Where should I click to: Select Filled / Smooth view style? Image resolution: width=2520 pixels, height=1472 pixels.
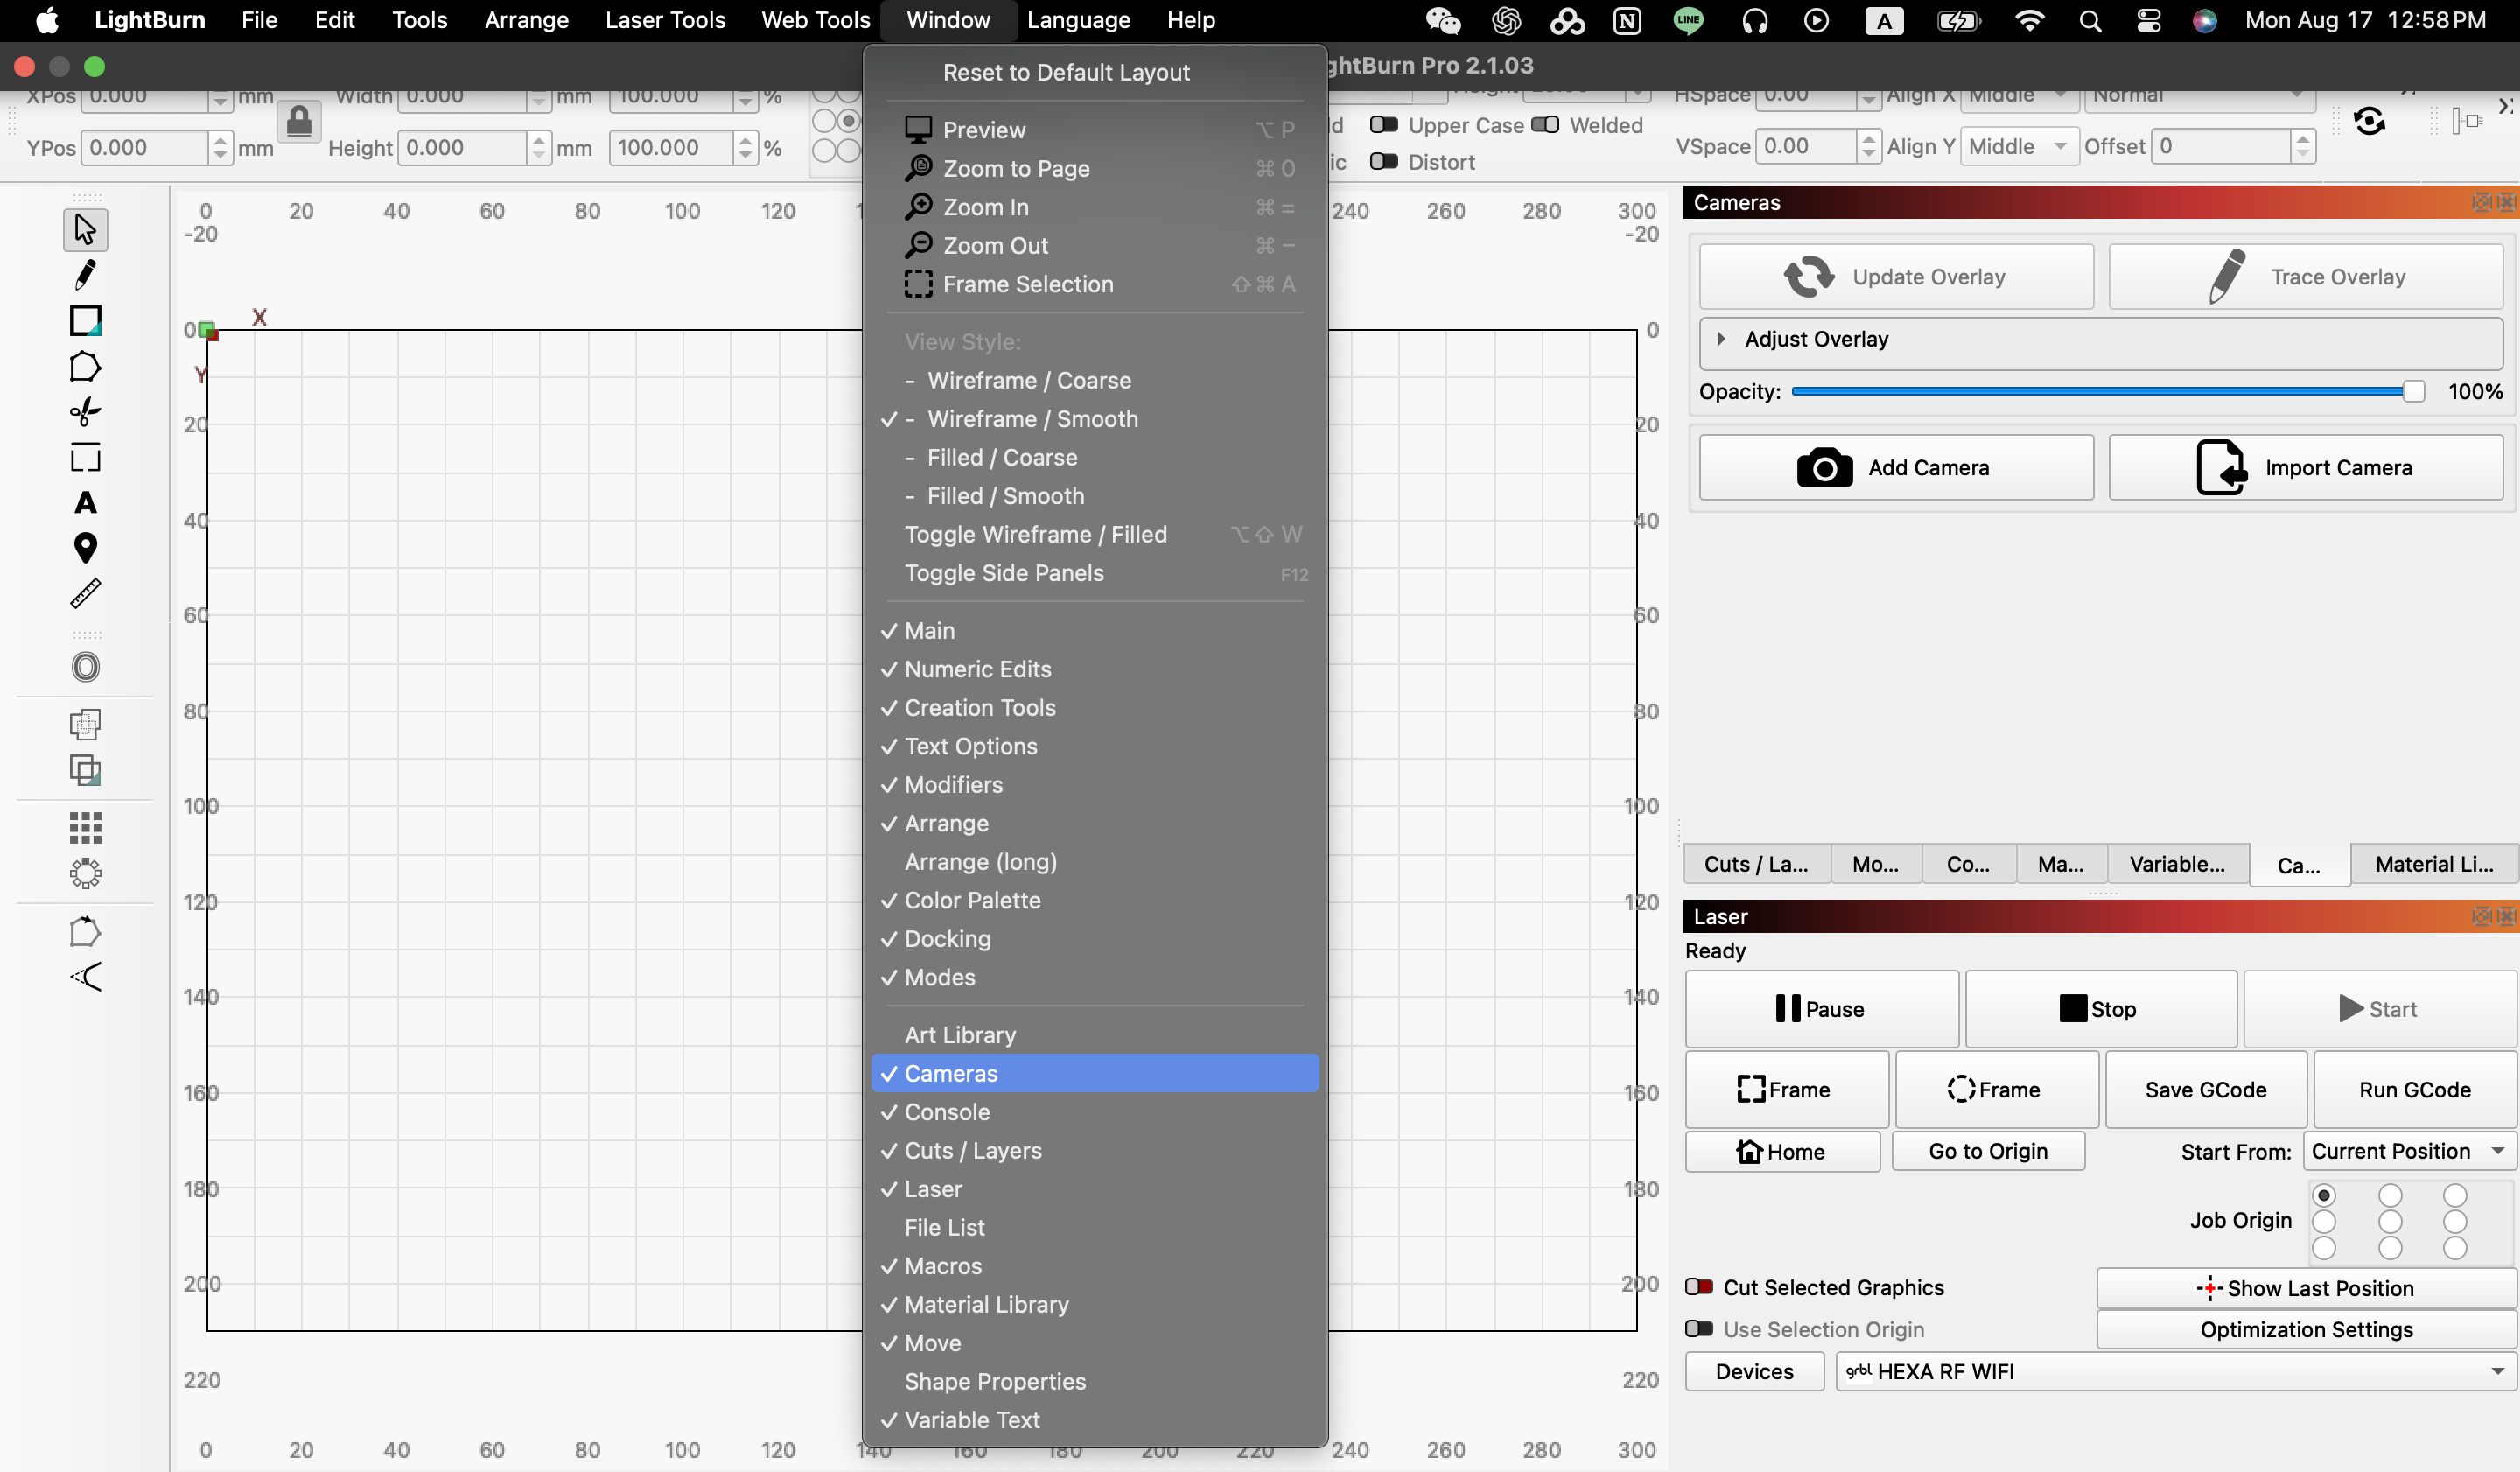pyautogui.click(x=1095, y=496)
